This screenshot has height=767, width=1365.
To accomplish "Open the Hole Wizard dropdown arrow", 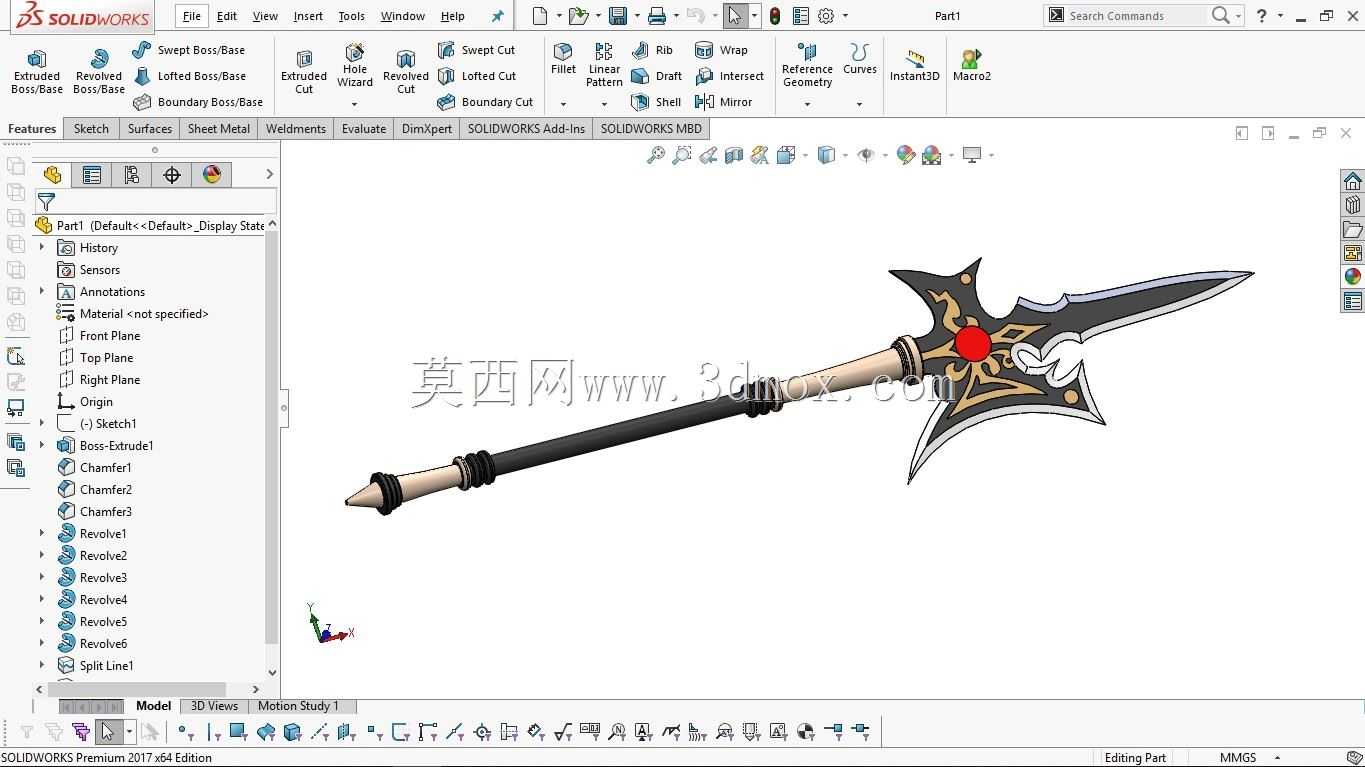I will (355, 104).
